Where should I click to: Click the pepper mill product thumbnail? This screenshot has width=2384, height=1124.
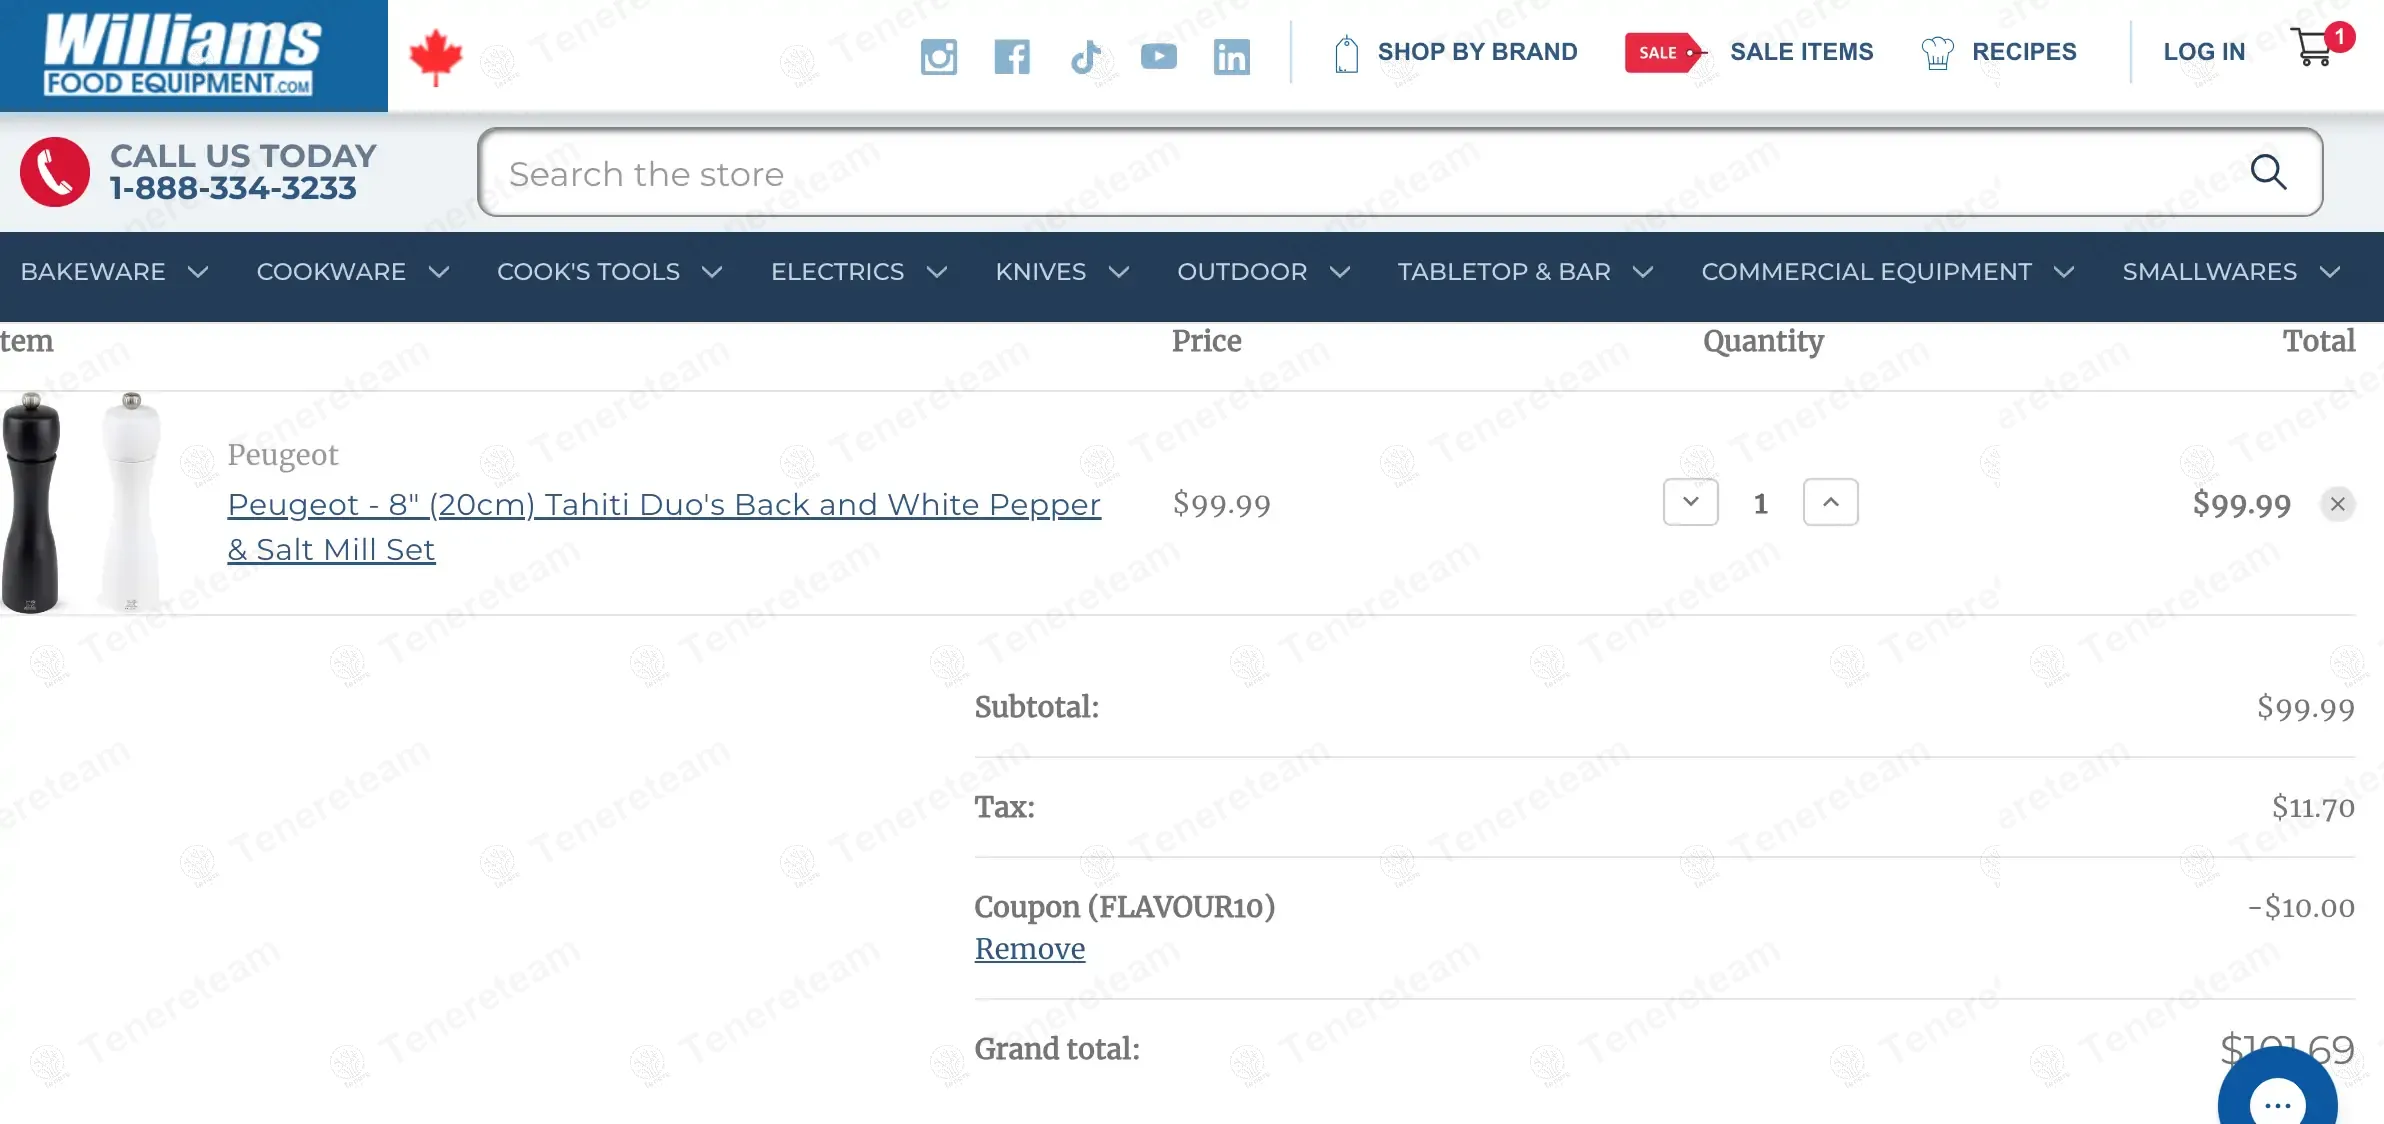[x=82, y=502]
